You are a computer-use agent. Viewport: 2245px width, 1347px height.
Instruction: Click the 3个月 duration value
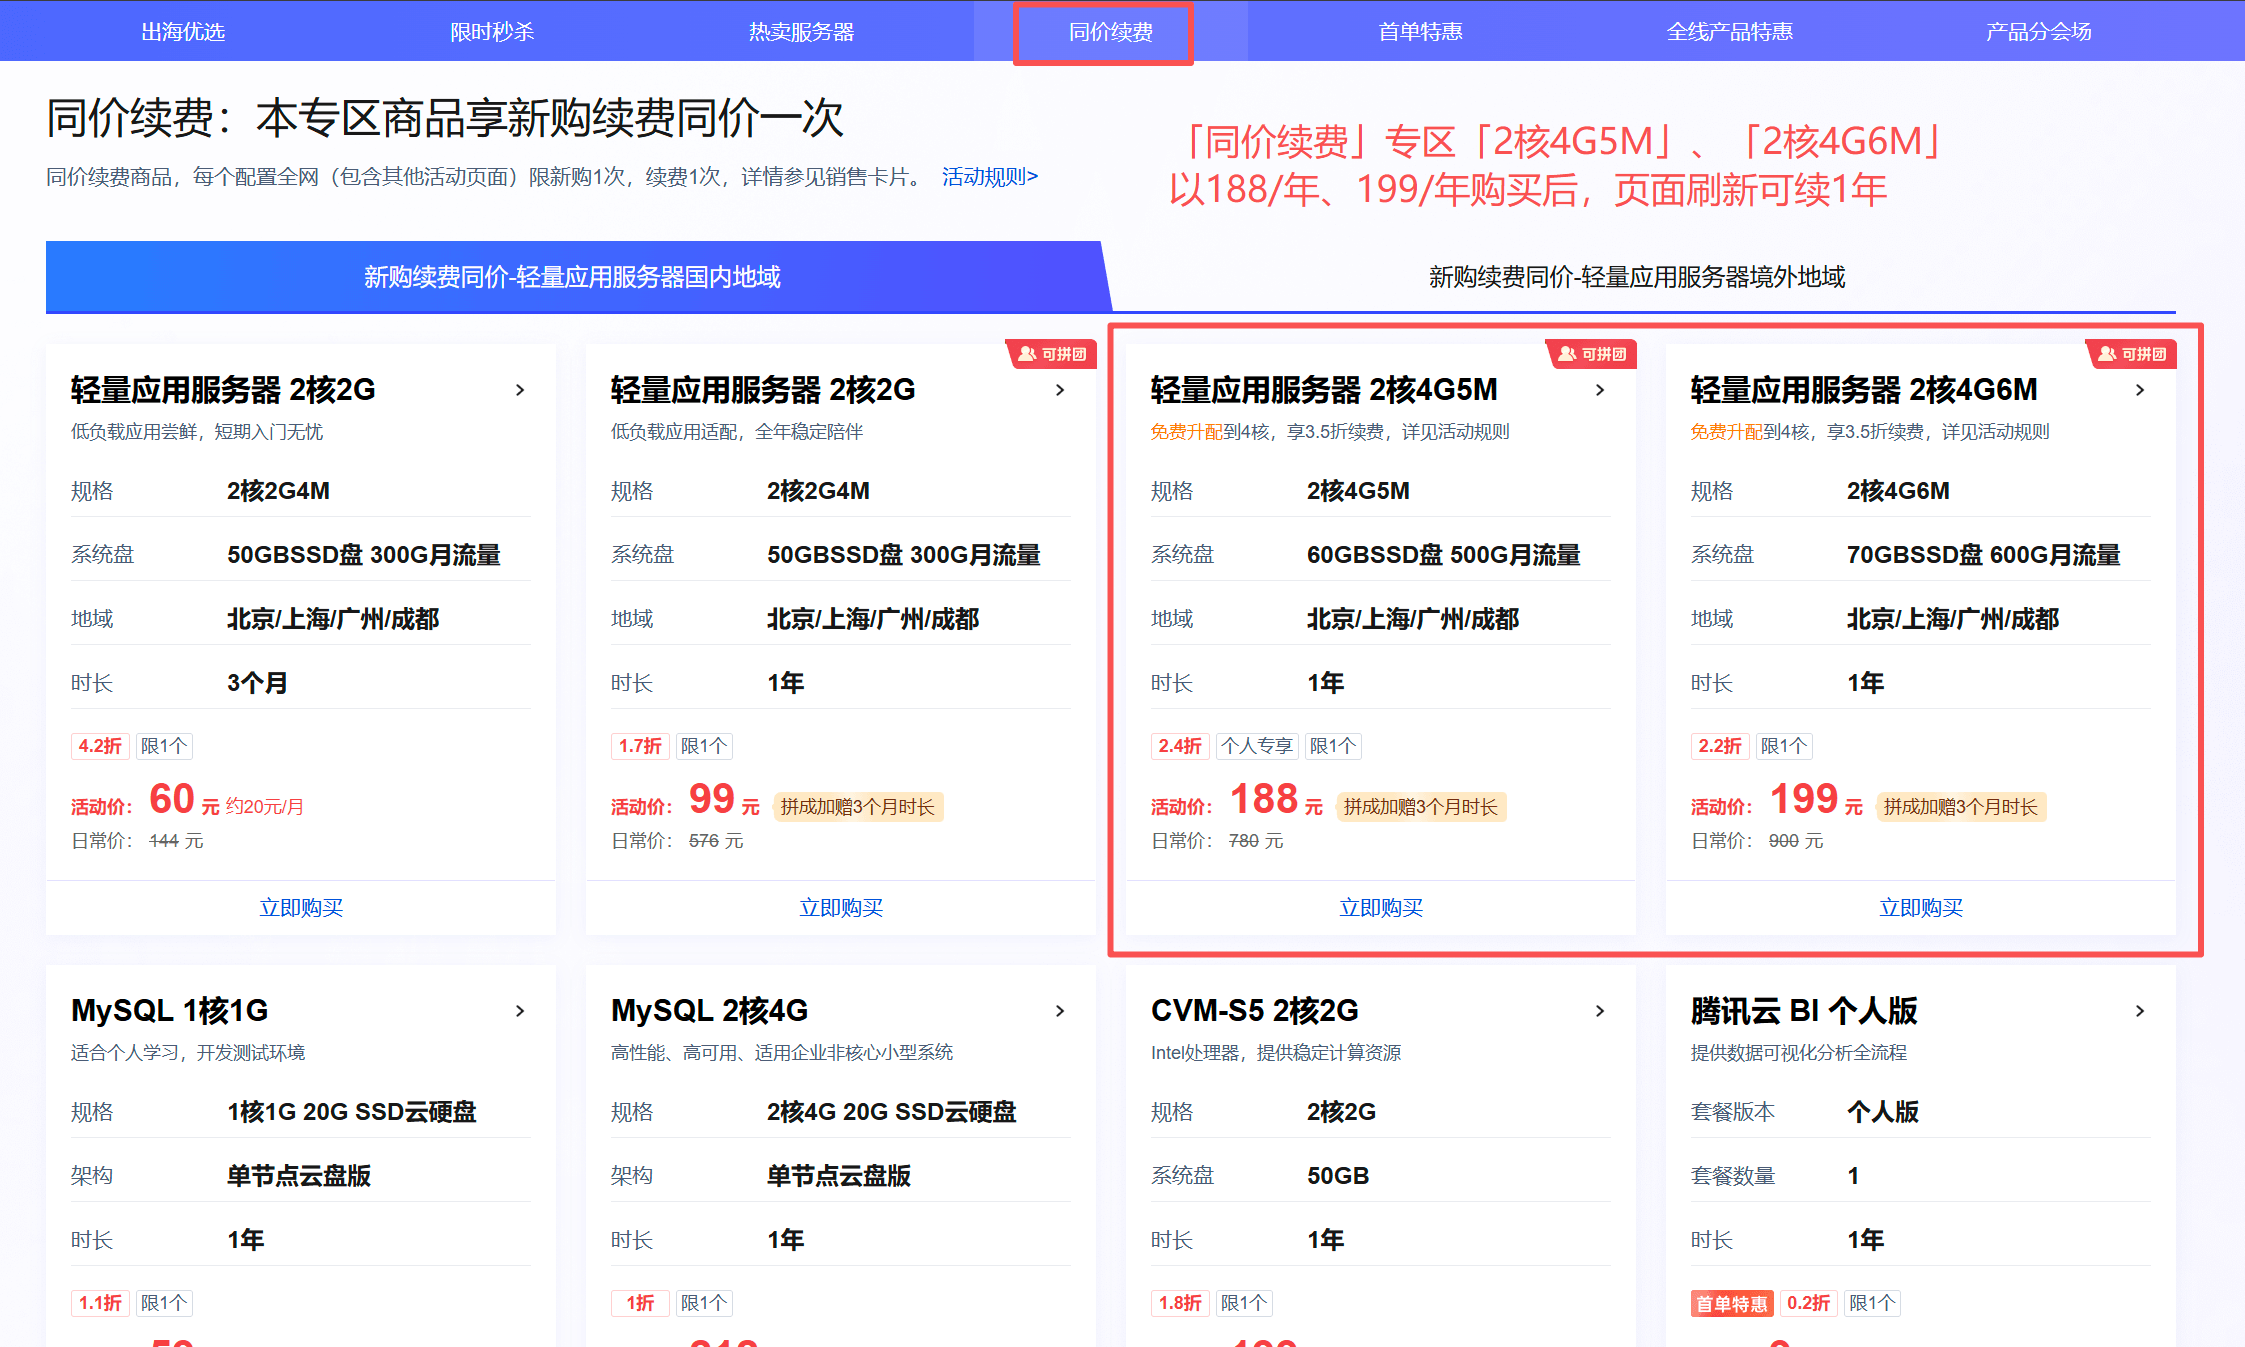pyautogui.click(x=258, y=683)
